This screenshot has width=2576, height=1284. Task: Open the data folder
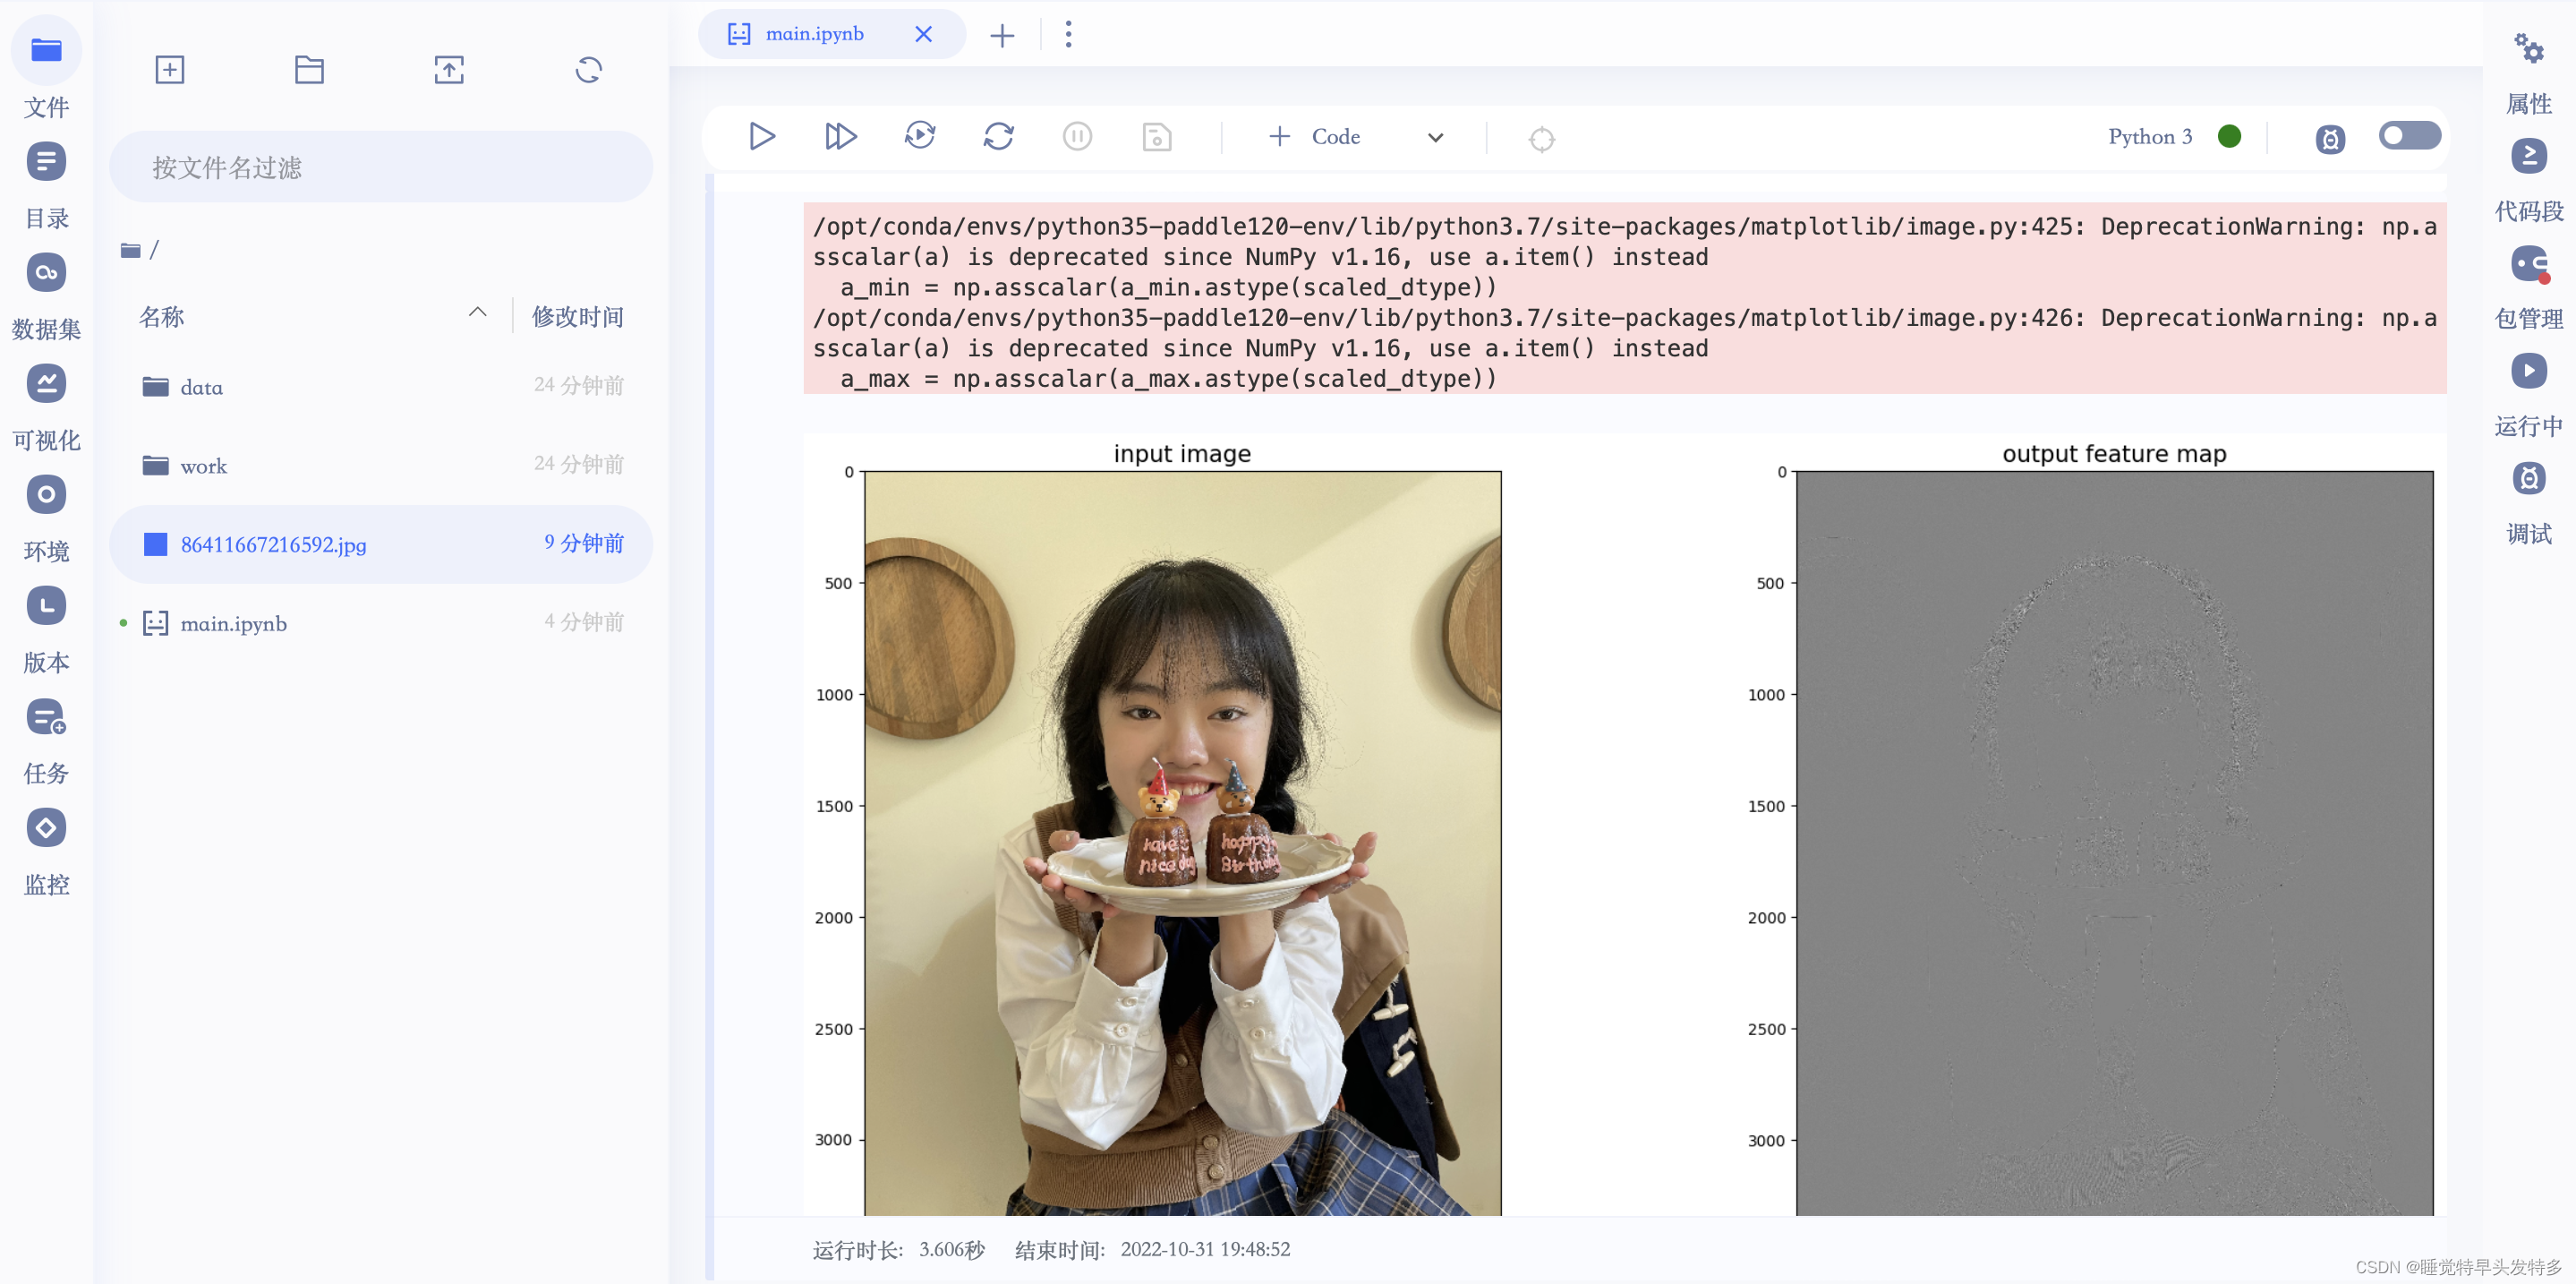click(201, 387)
